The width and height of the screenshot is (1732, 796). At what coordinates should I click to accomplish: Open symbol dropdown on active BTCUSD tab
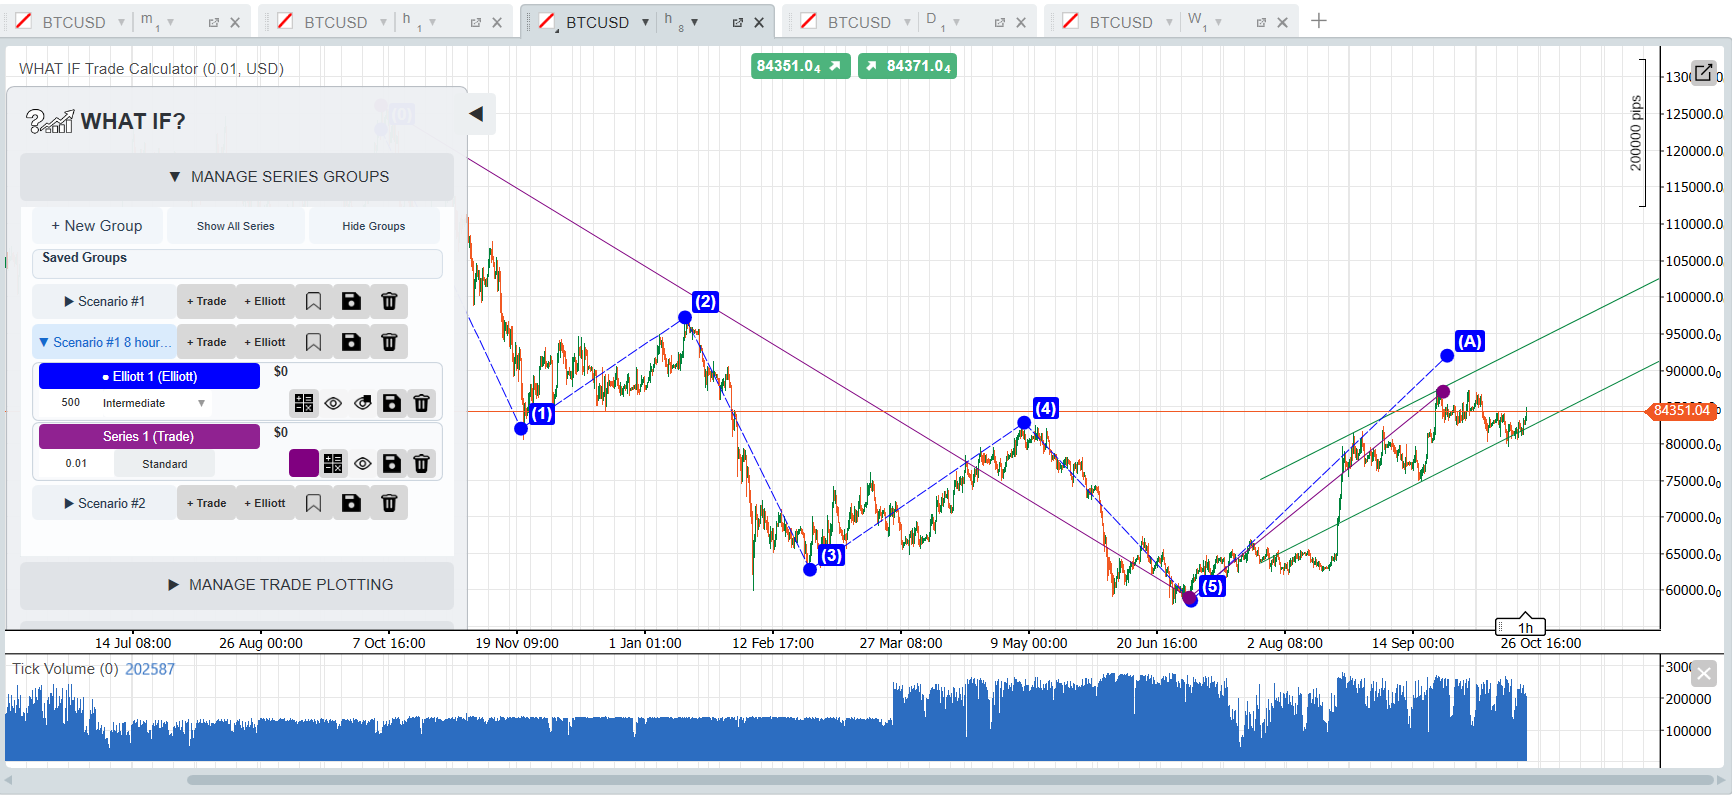pyautogui.click(x=645, y=22)
